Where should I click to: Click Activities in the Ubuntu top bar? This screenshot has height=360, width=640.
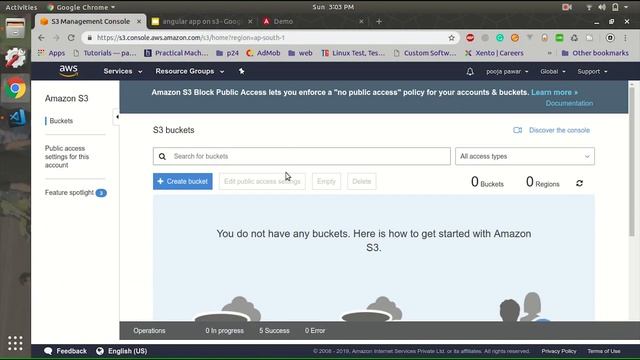click(x=21, y=7)
